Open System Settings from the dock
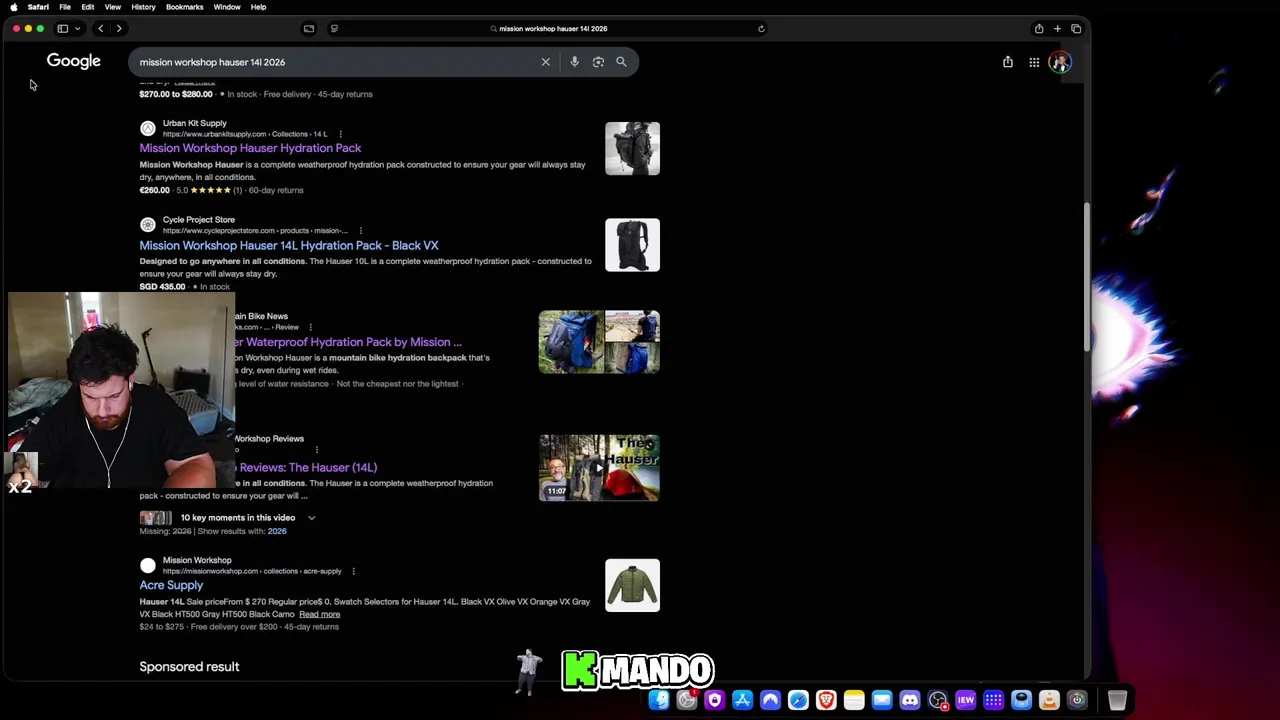Screen dimensions: 1280x720 686,700
